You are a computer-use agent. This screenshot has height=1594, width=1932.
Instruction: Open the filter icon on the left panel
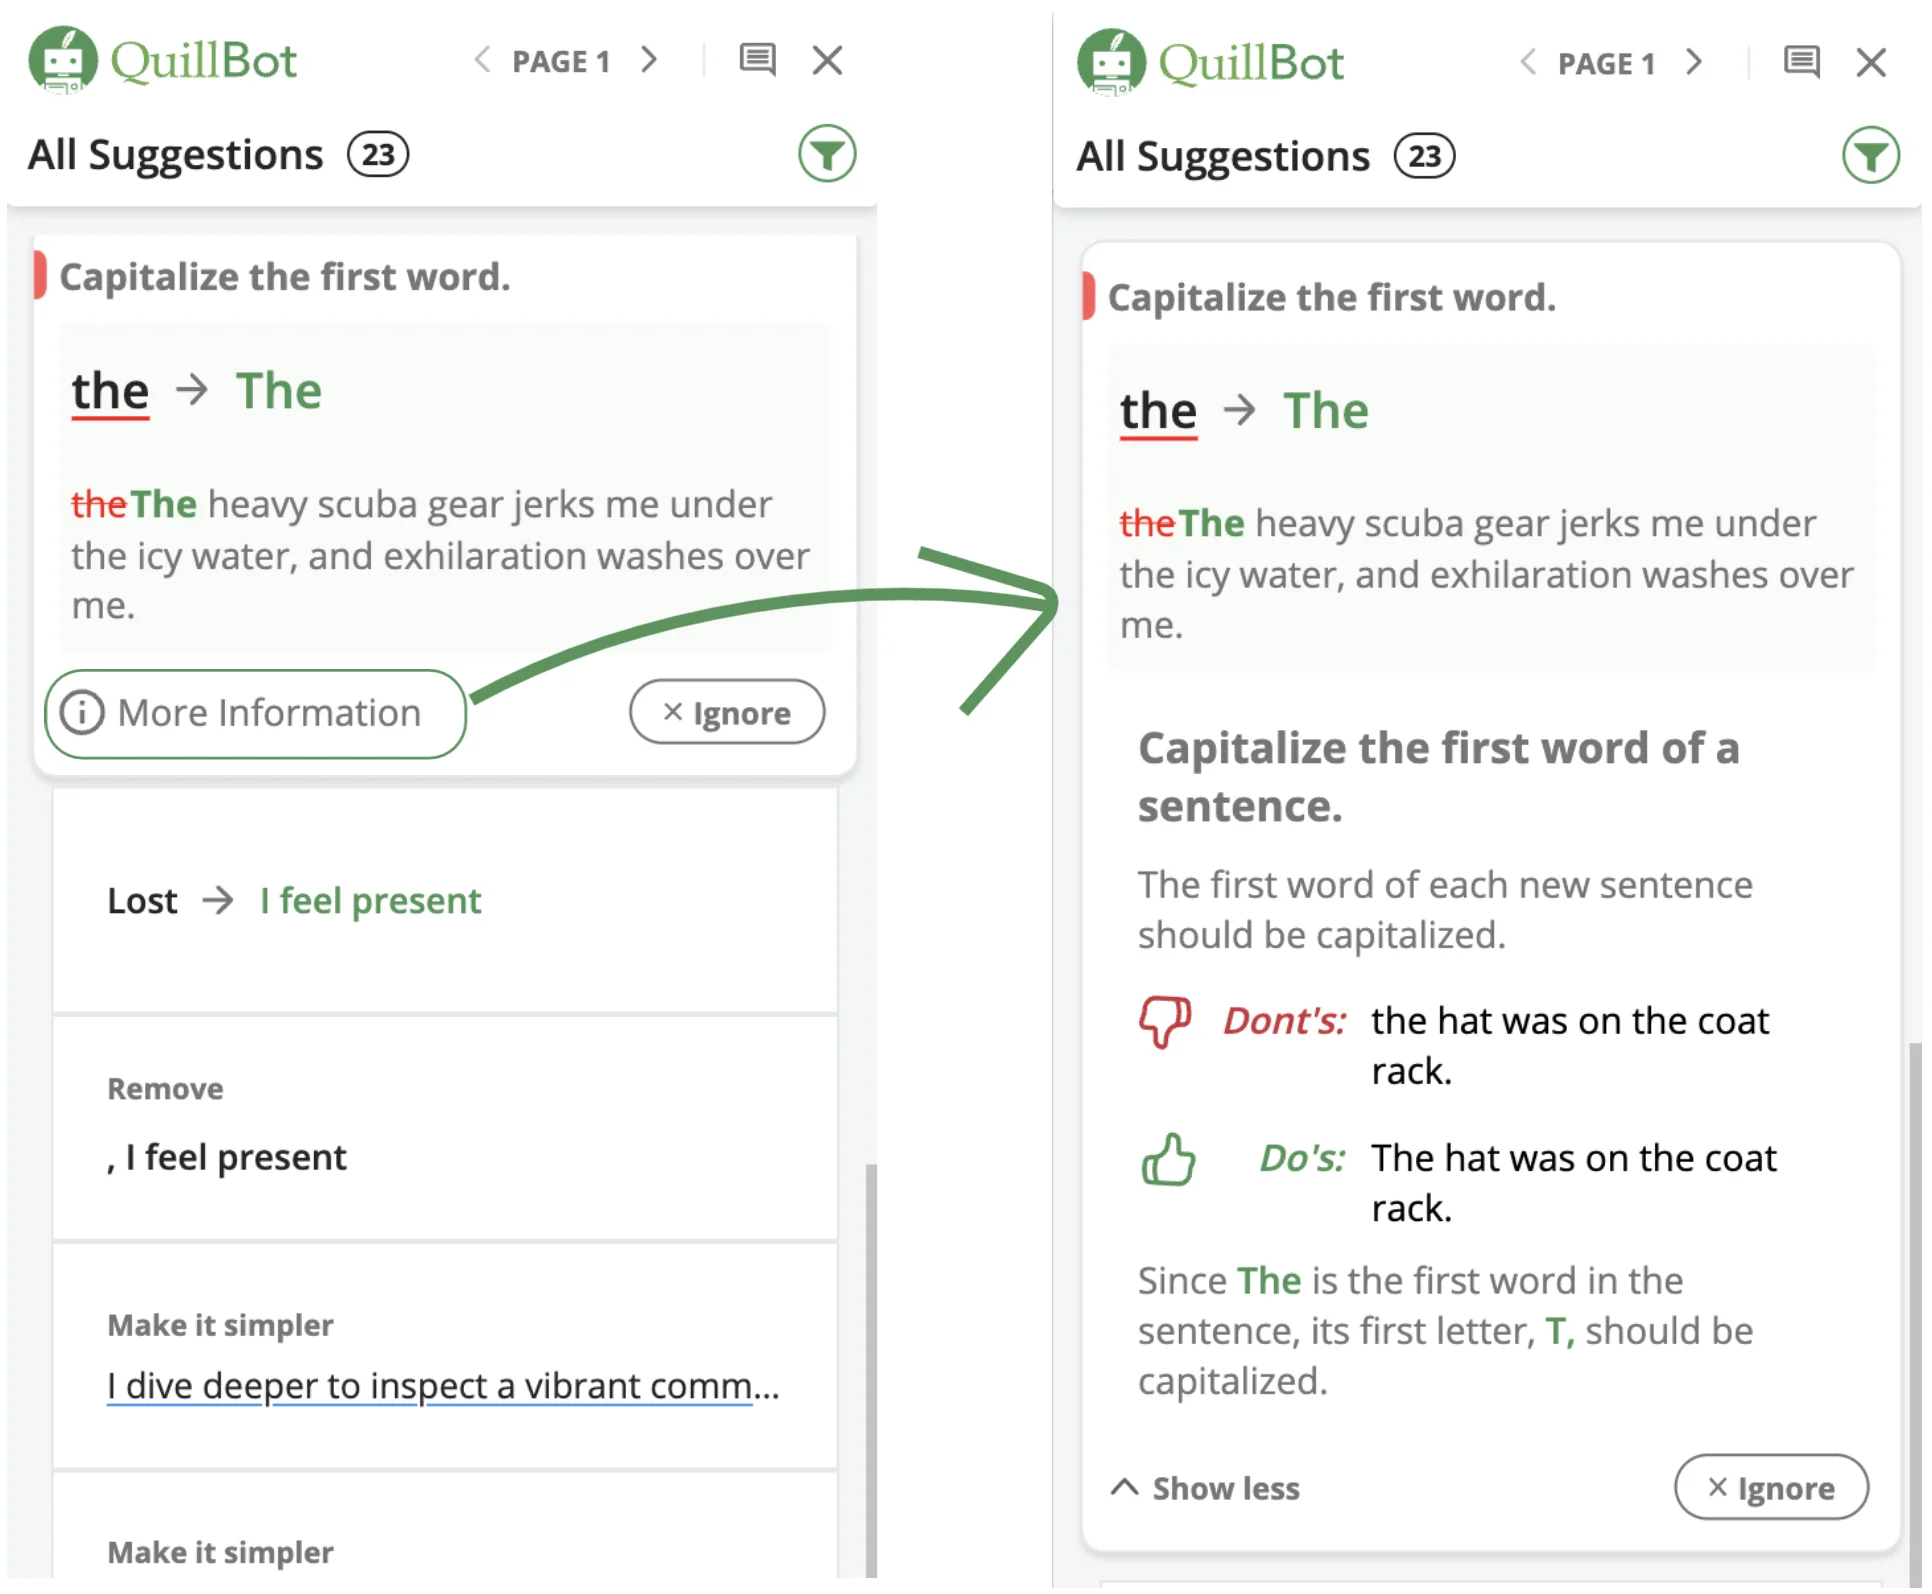(x=827, y=153)
